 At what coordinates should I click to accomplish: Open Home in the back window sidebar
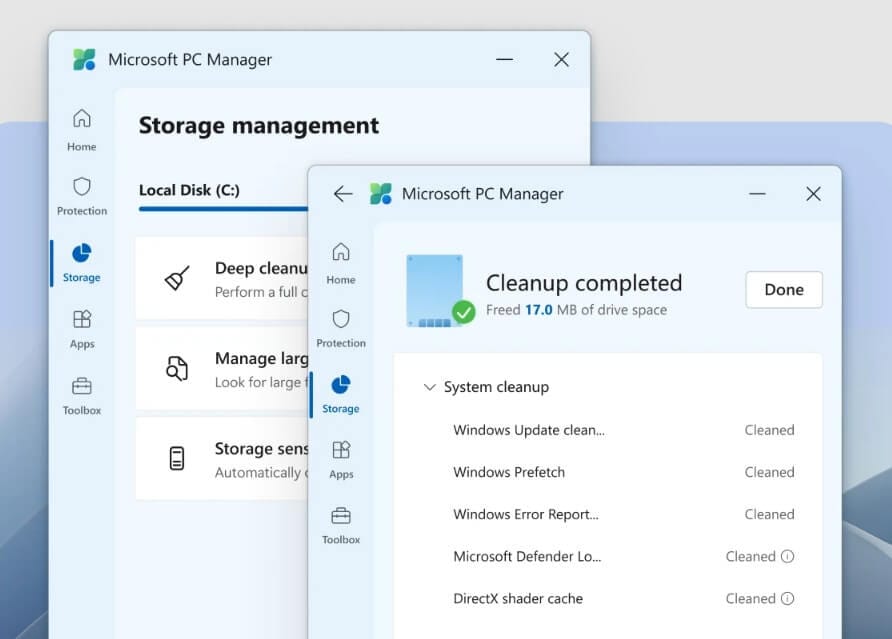[x=81, y=130]
